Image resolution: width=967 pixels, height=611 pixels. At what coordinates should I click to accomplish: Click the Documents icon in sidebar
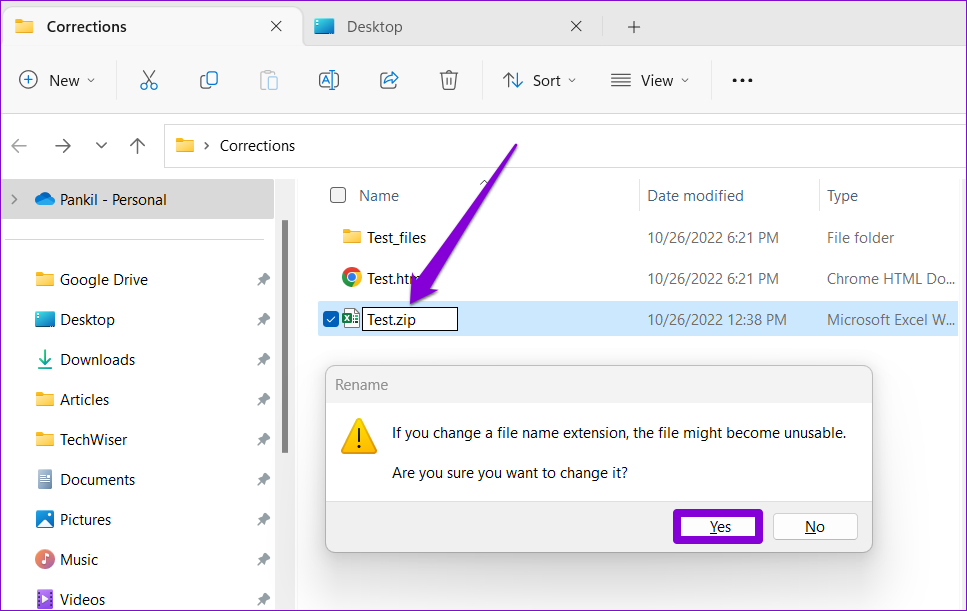tap(44, 479)
